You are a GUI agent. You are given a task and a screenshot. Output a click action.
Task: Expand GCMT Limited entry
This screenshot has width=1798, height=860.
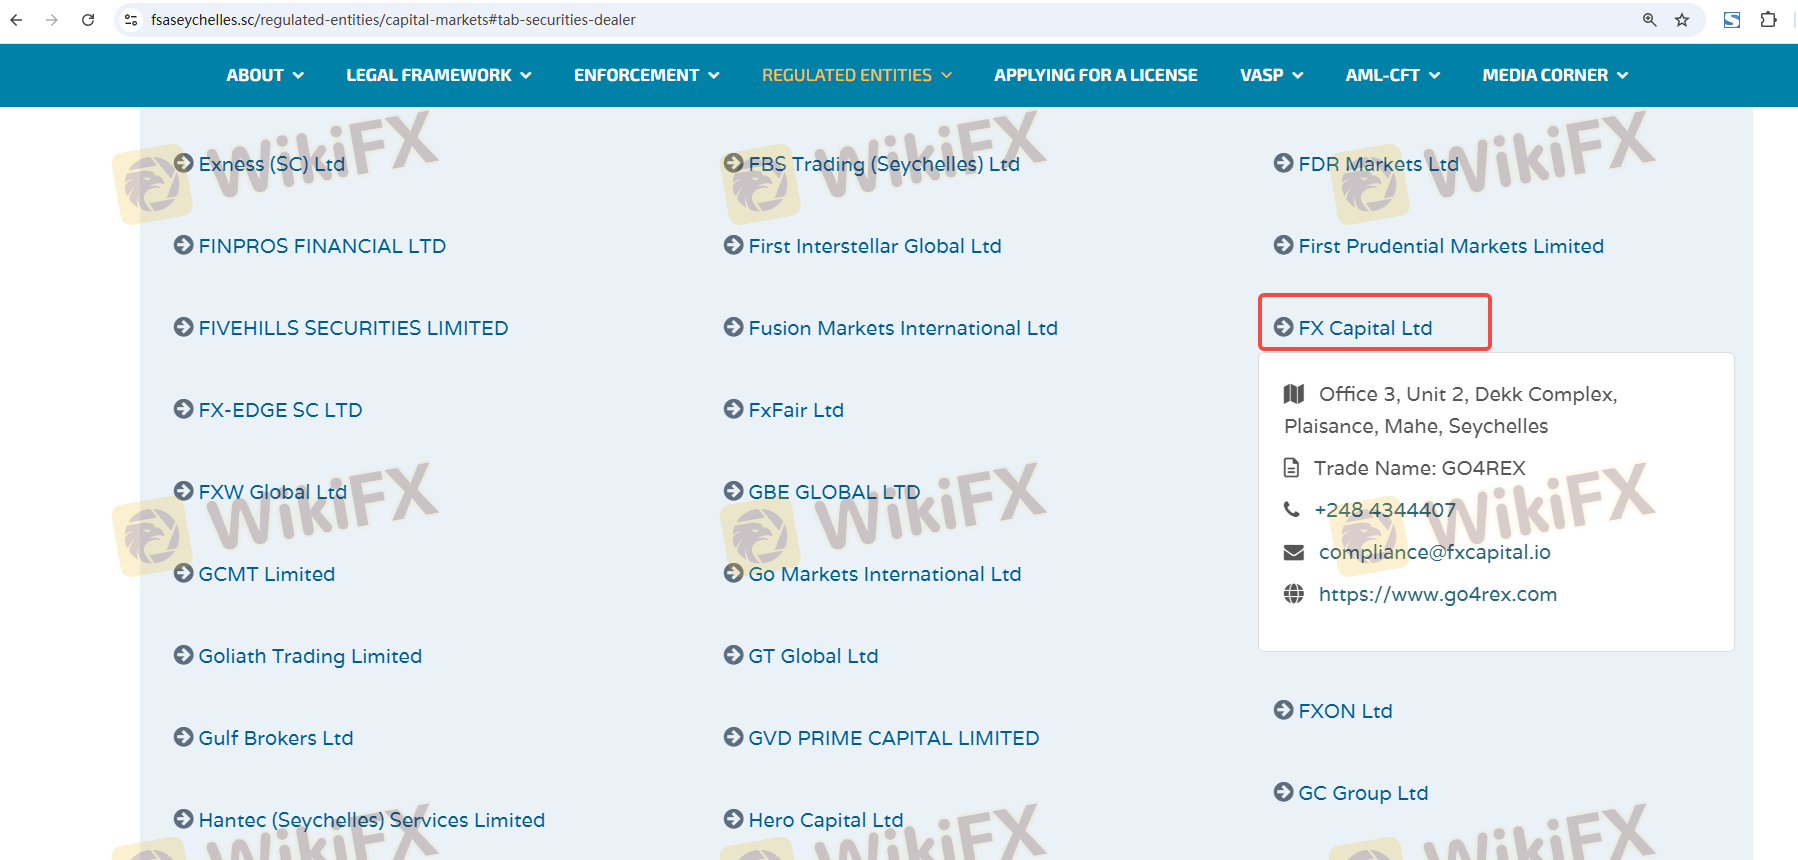255,574
